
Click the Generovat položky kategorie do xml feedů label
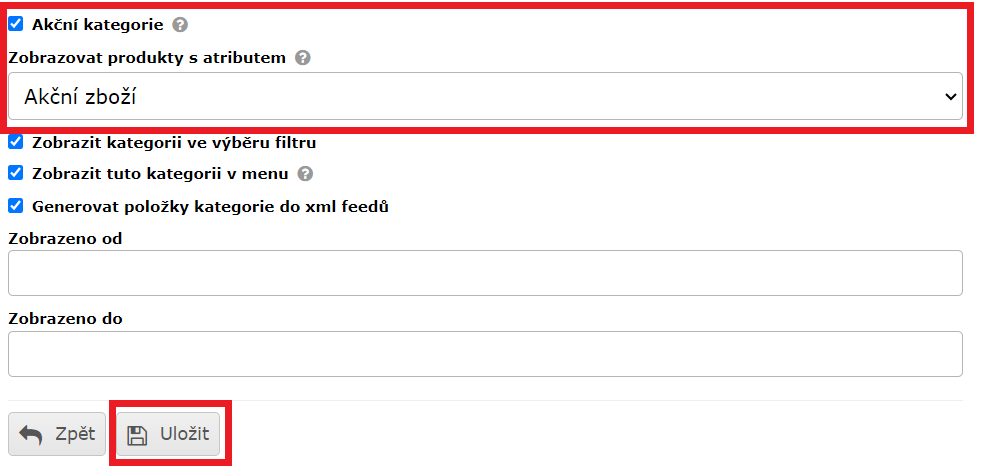click(210, 207)
